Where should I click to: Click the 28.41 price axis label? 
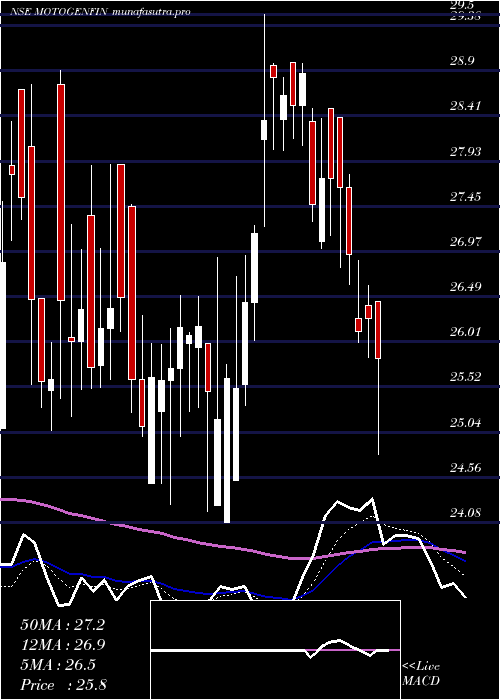465,106
